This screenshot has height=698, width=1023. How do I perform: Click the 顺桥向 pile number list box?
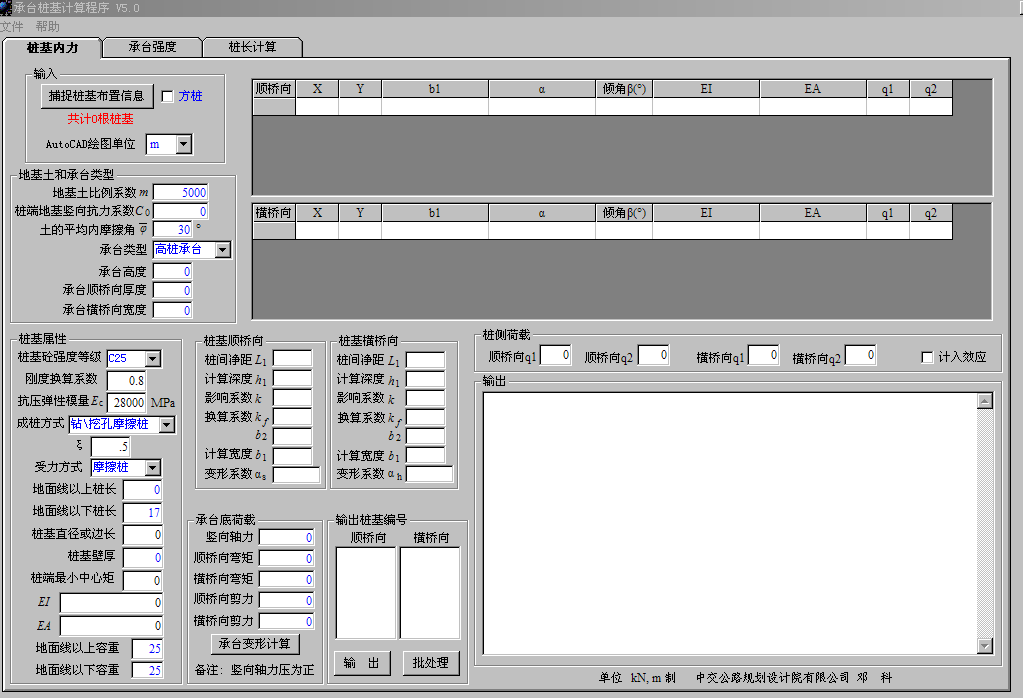366,593
